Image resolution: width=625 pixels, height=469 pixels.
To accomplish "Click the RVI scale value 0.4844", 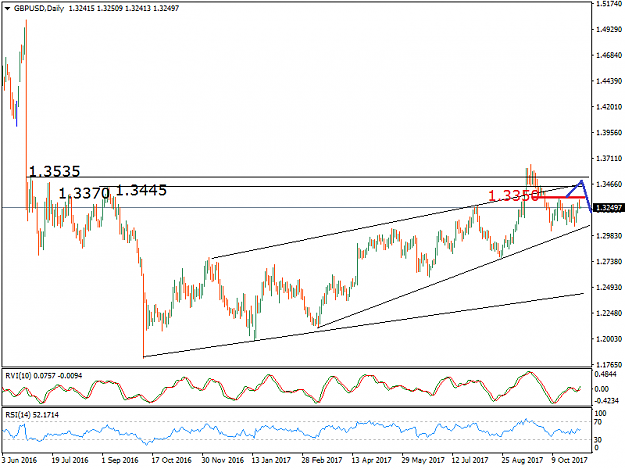I will [605, 375].
